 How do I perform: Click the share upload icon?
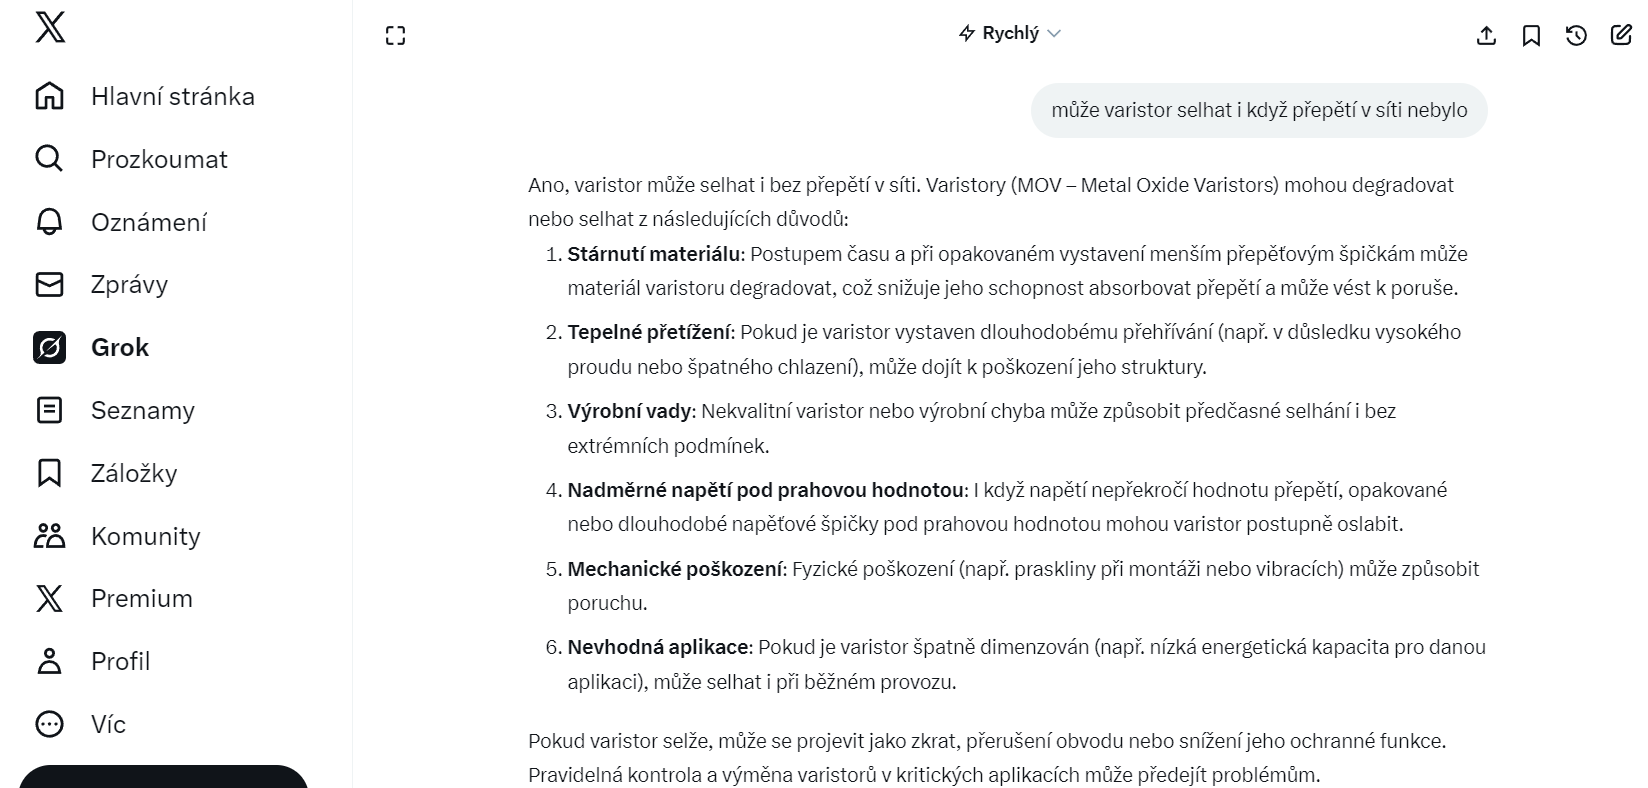1486,36
